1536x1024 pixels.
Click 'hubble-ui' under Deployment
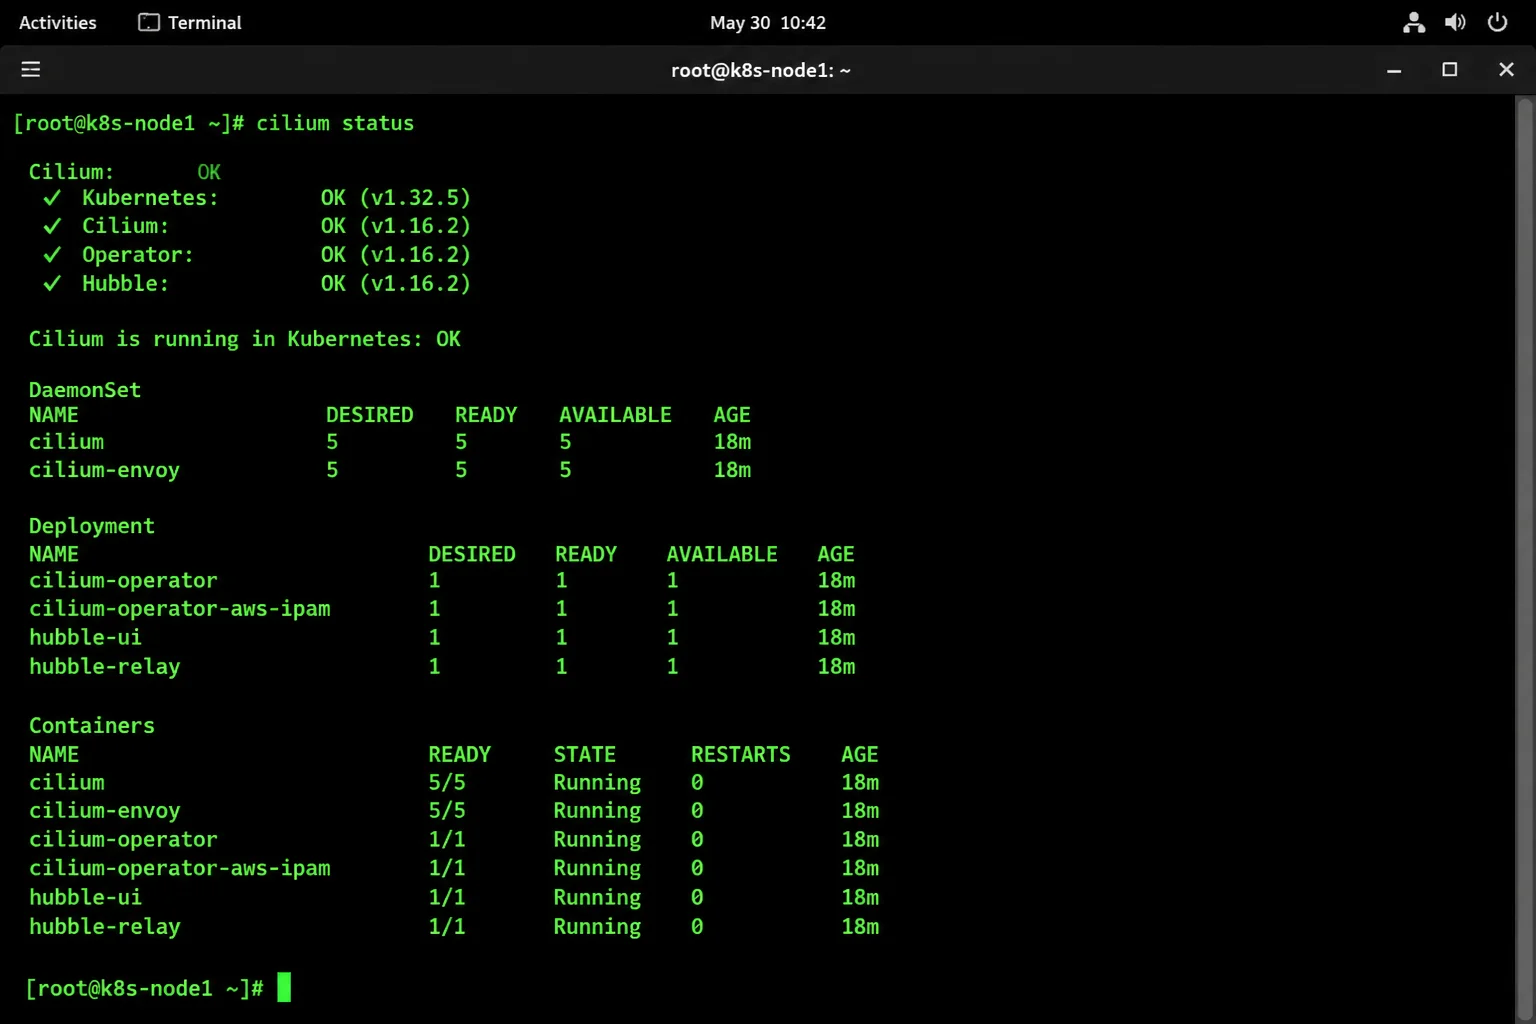pos(85,637)
